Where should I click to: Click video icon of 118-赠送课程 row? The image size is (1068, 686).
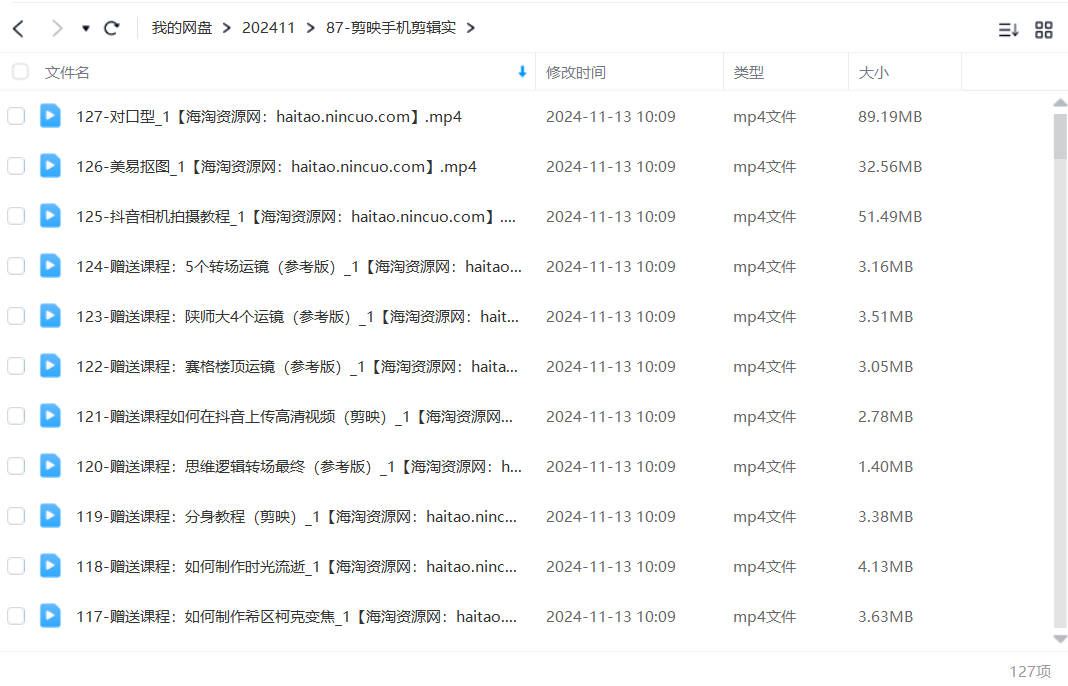click(x=50, y=566)
